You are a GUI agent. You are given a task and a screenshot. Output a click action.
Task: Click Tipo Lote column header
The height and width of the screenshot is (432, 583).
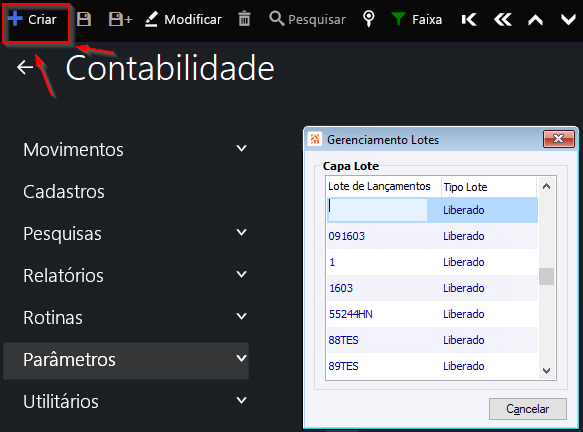(x=465, y=187)
